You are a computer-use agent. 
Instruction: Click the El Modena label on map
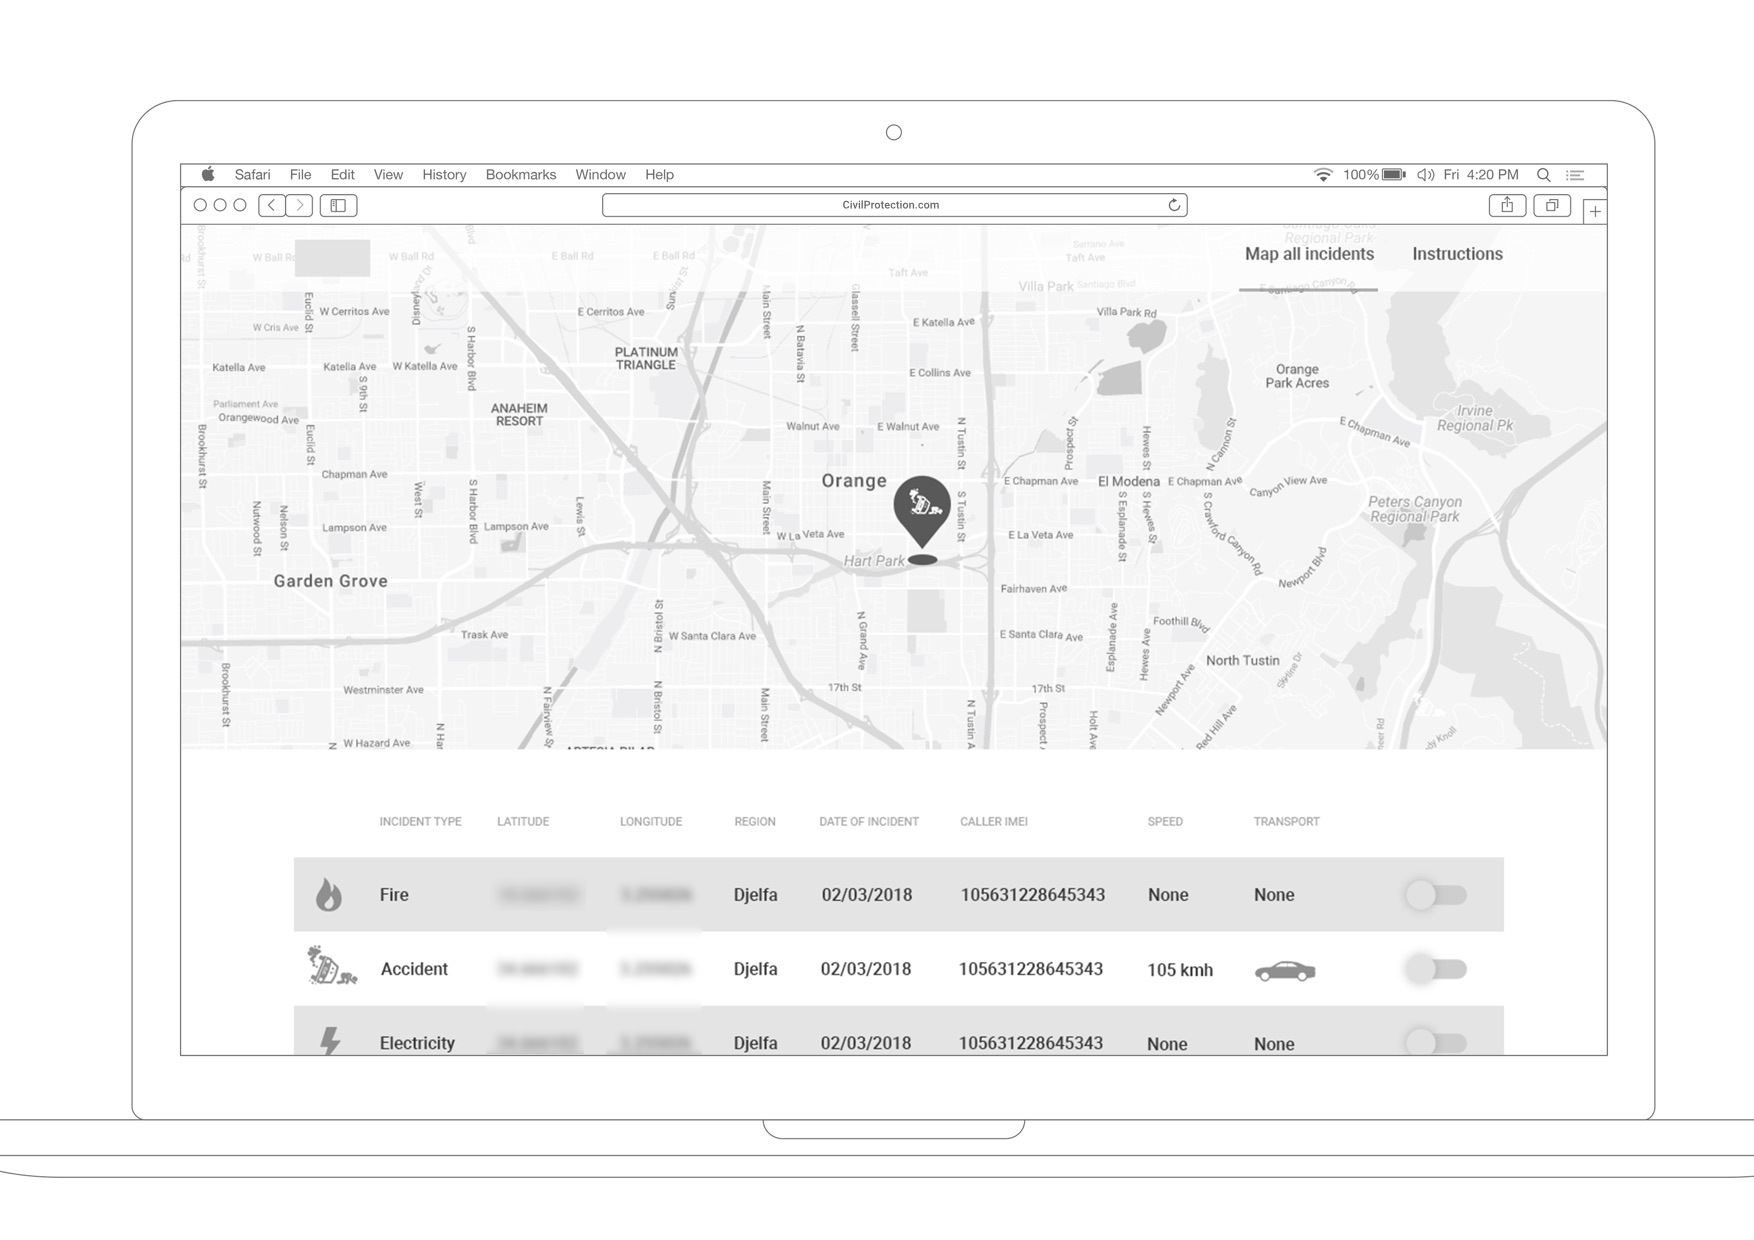[x=1129, y=481]
